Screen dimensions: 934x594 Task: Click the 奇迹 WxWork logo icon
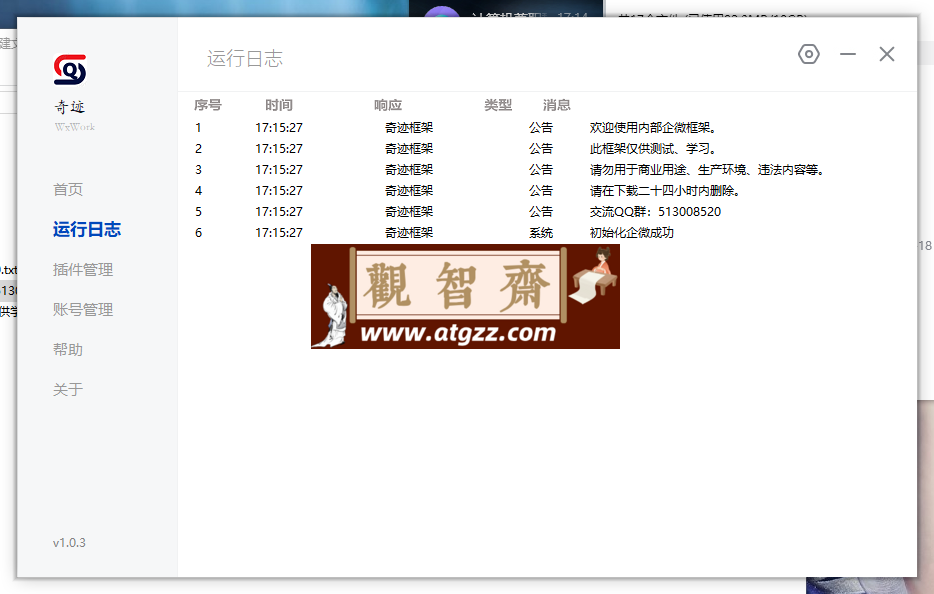pos(70,70)
